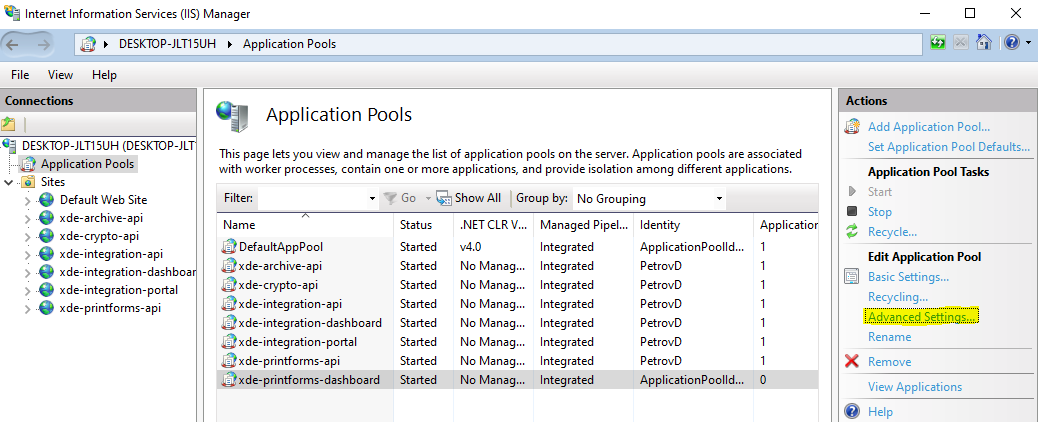Click the Recycle action link
1038x422 pixels.
pos(892,232)
